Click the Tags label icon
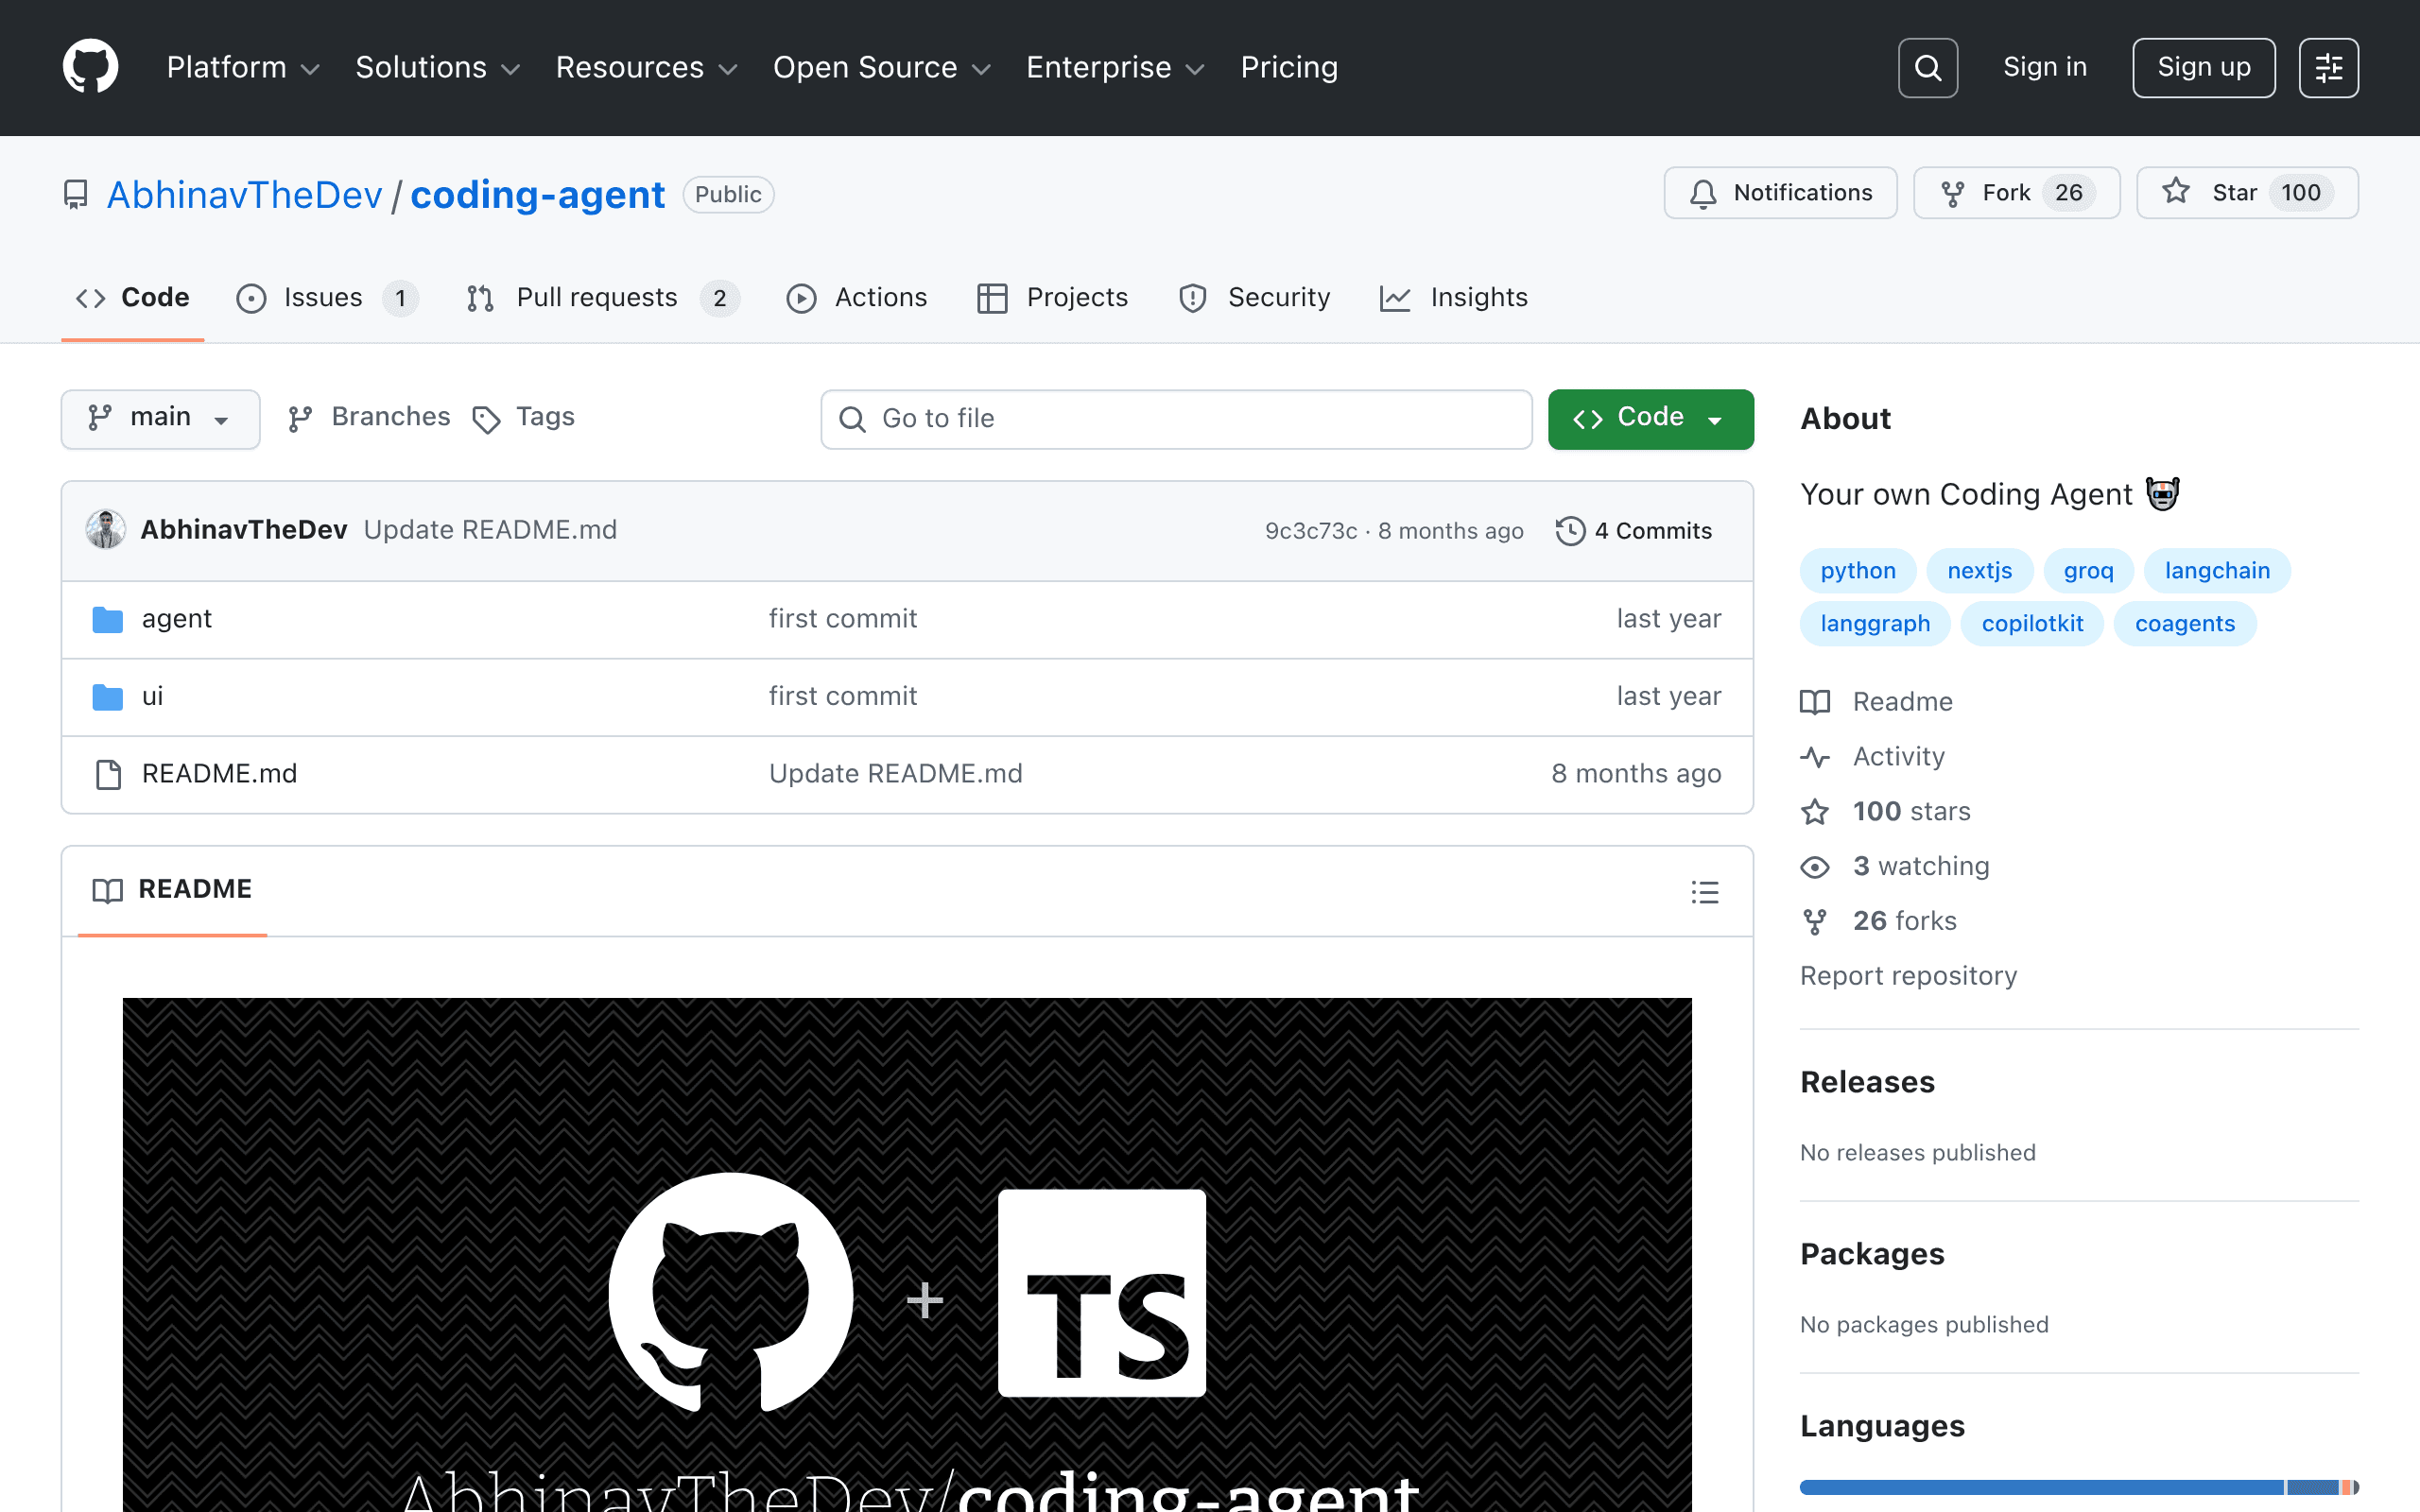This screenshot has width=2420, height=1512. (486, 420)
